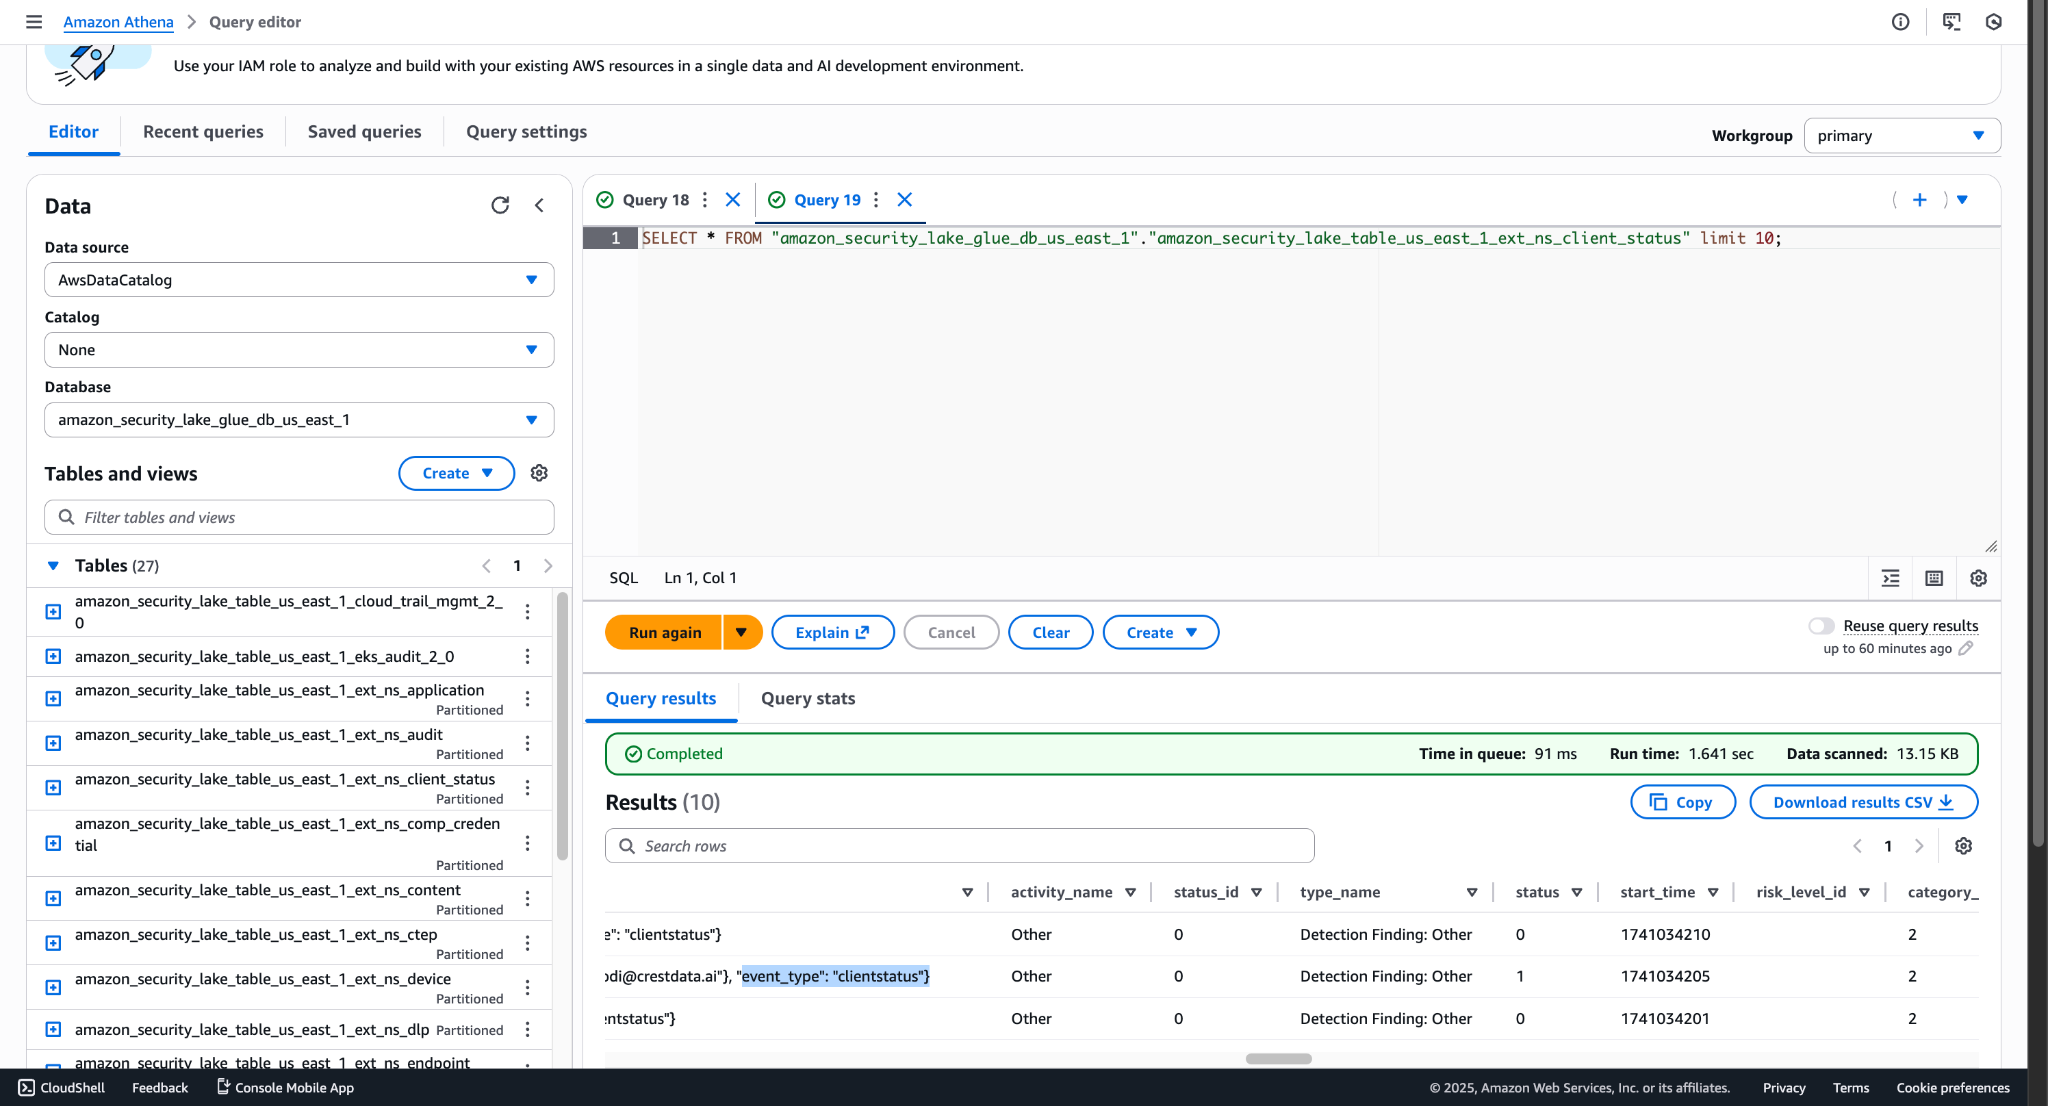Open actions for ext_ns_device table
Viewport: 2048px width, 1106px height.
pyautogui.click(x=527, y=988)
